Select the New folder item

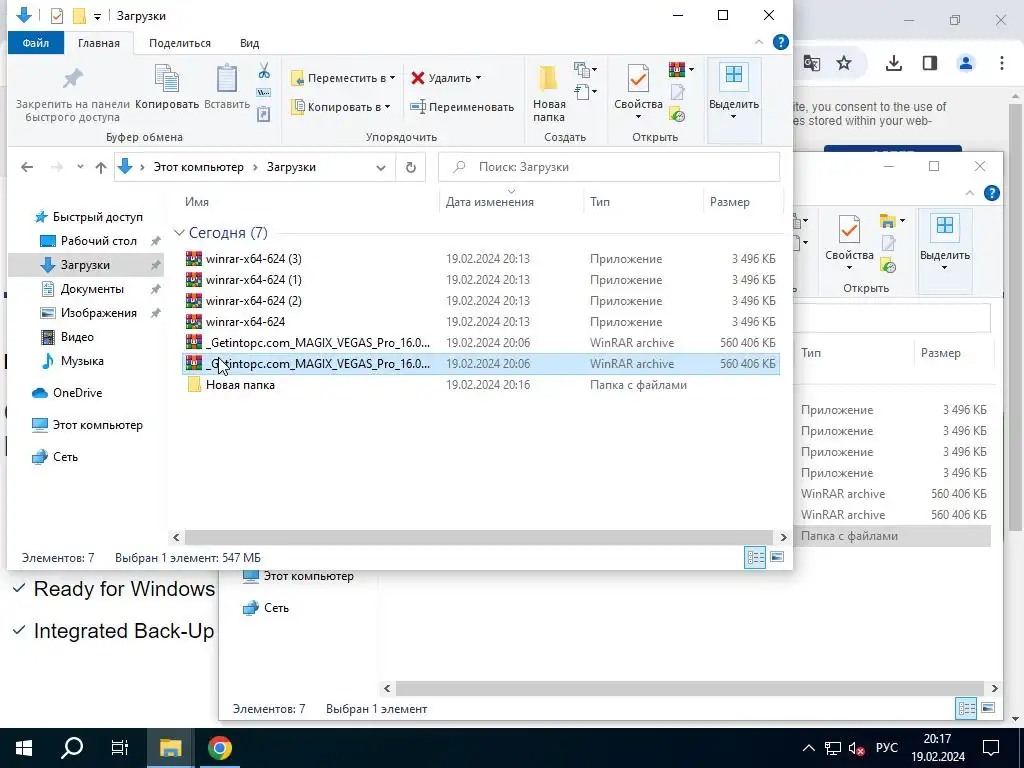point(240,385)
